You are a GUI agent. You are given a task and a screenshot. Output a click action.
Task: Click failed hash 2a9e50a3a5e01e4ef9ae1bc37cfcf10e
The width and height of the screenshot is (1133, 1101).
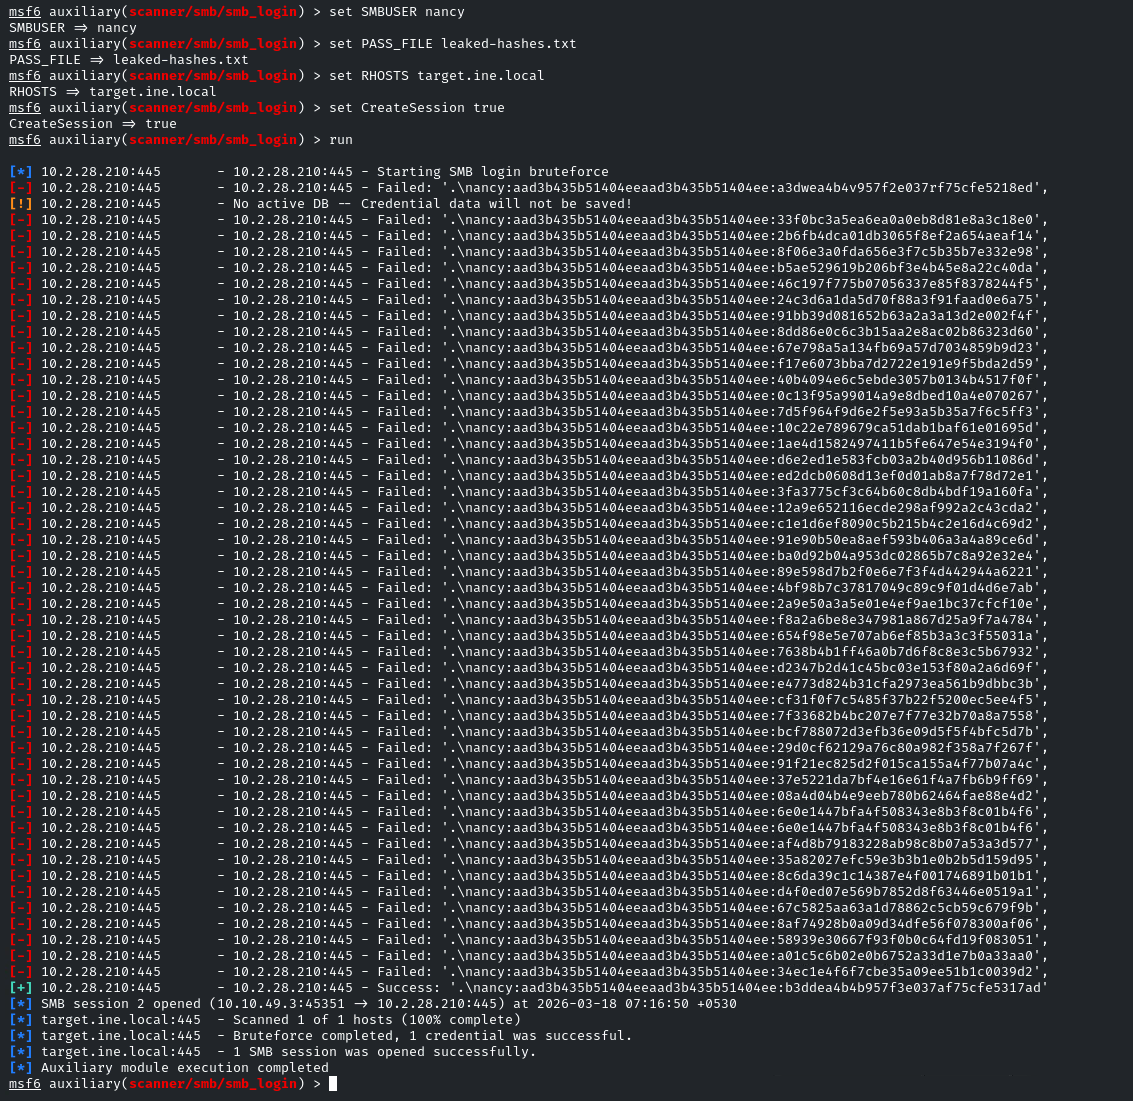(x=905, y=603)
